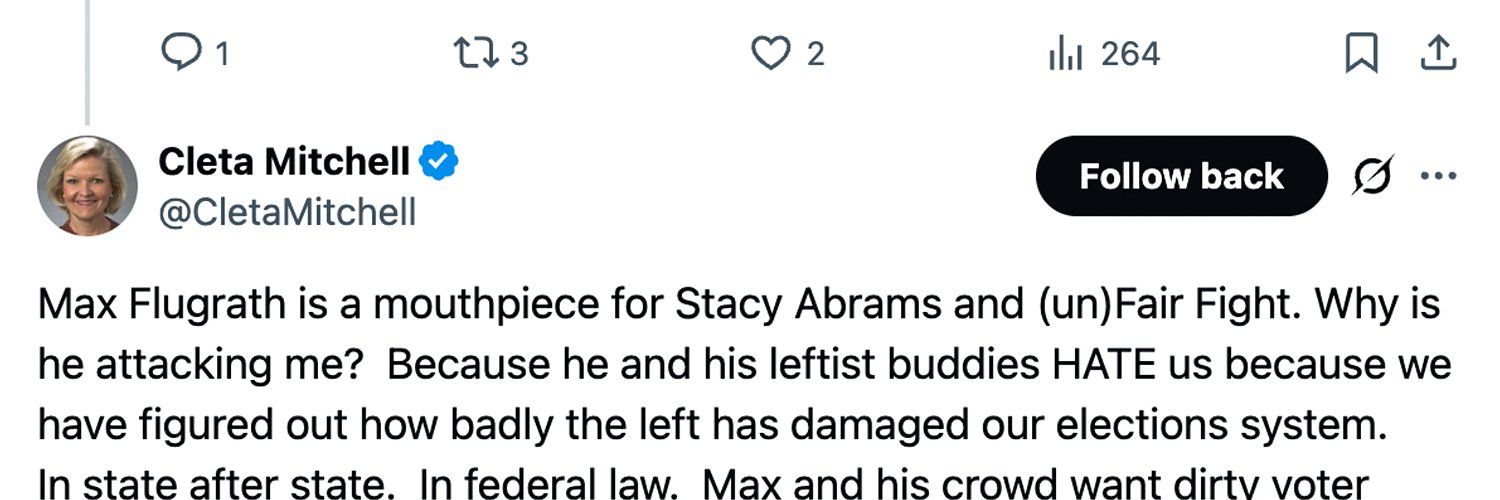Open the three-dot more options menu
Image resolution: width=1500 pixels, height=500 pixels.
[1438, 177]
